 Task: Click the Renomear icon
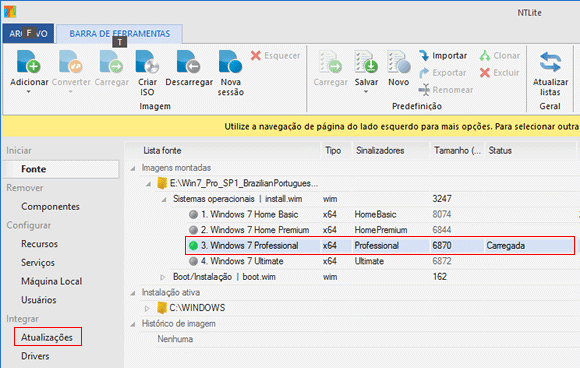point(424,90)
